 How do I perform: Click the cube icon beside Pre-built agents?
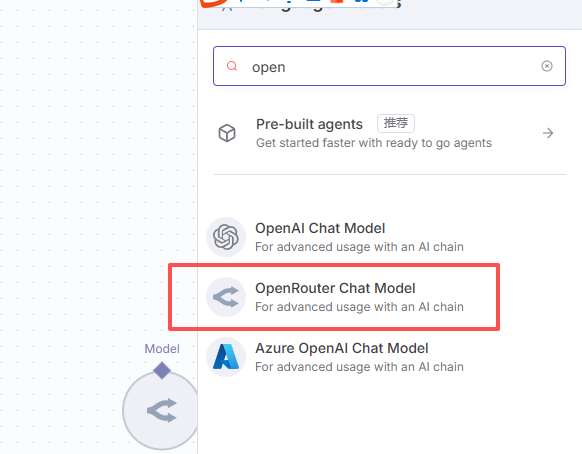click(x=227, y=133)
